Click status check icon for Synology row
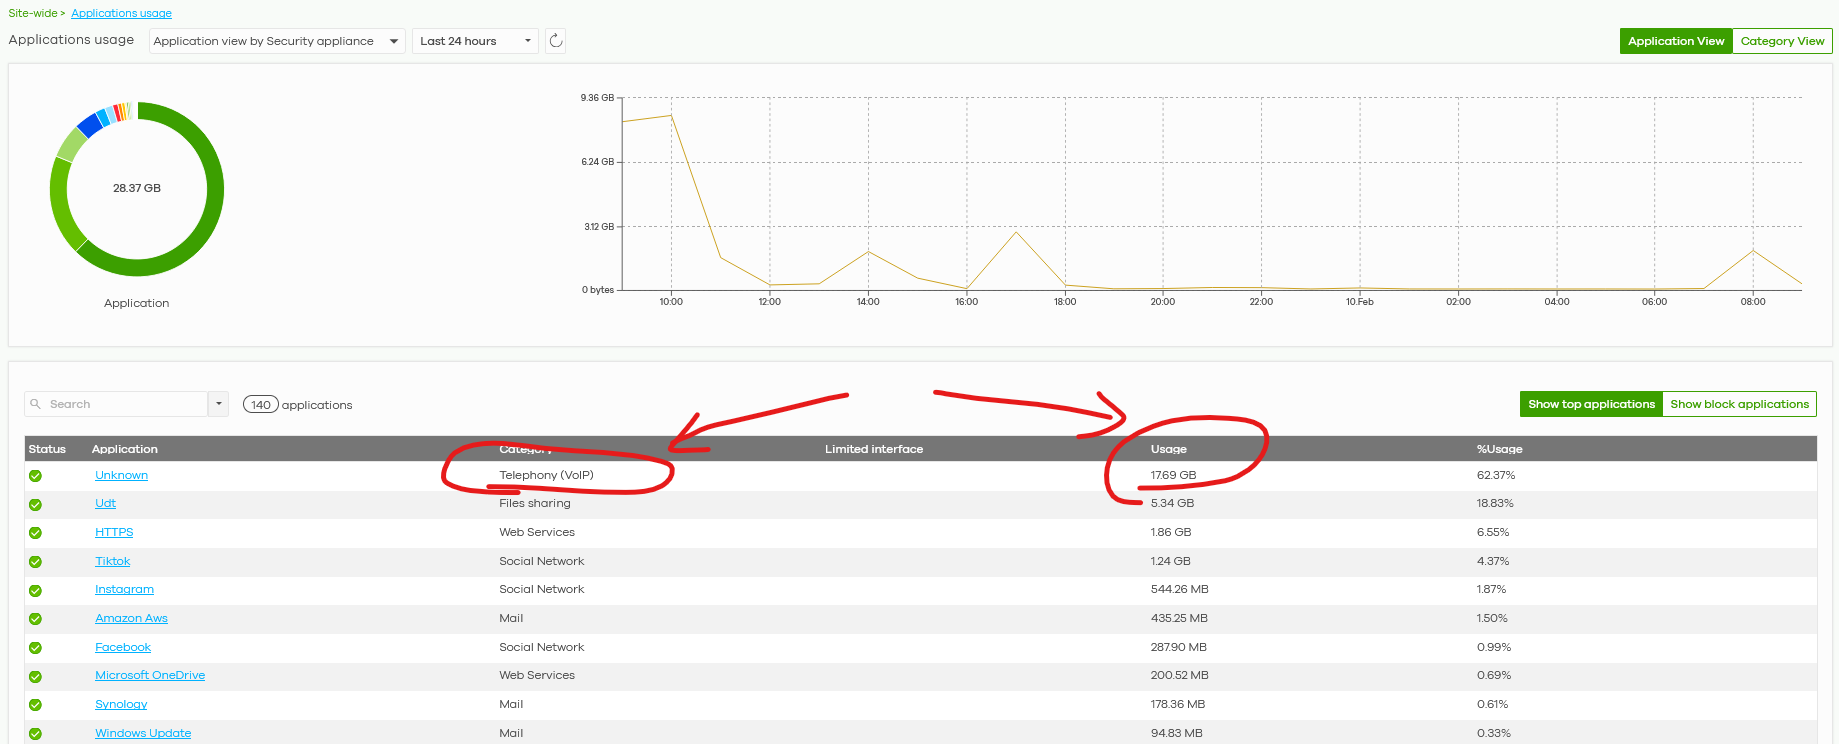The width and height of the screenshot is (1839, 744). 35,705
